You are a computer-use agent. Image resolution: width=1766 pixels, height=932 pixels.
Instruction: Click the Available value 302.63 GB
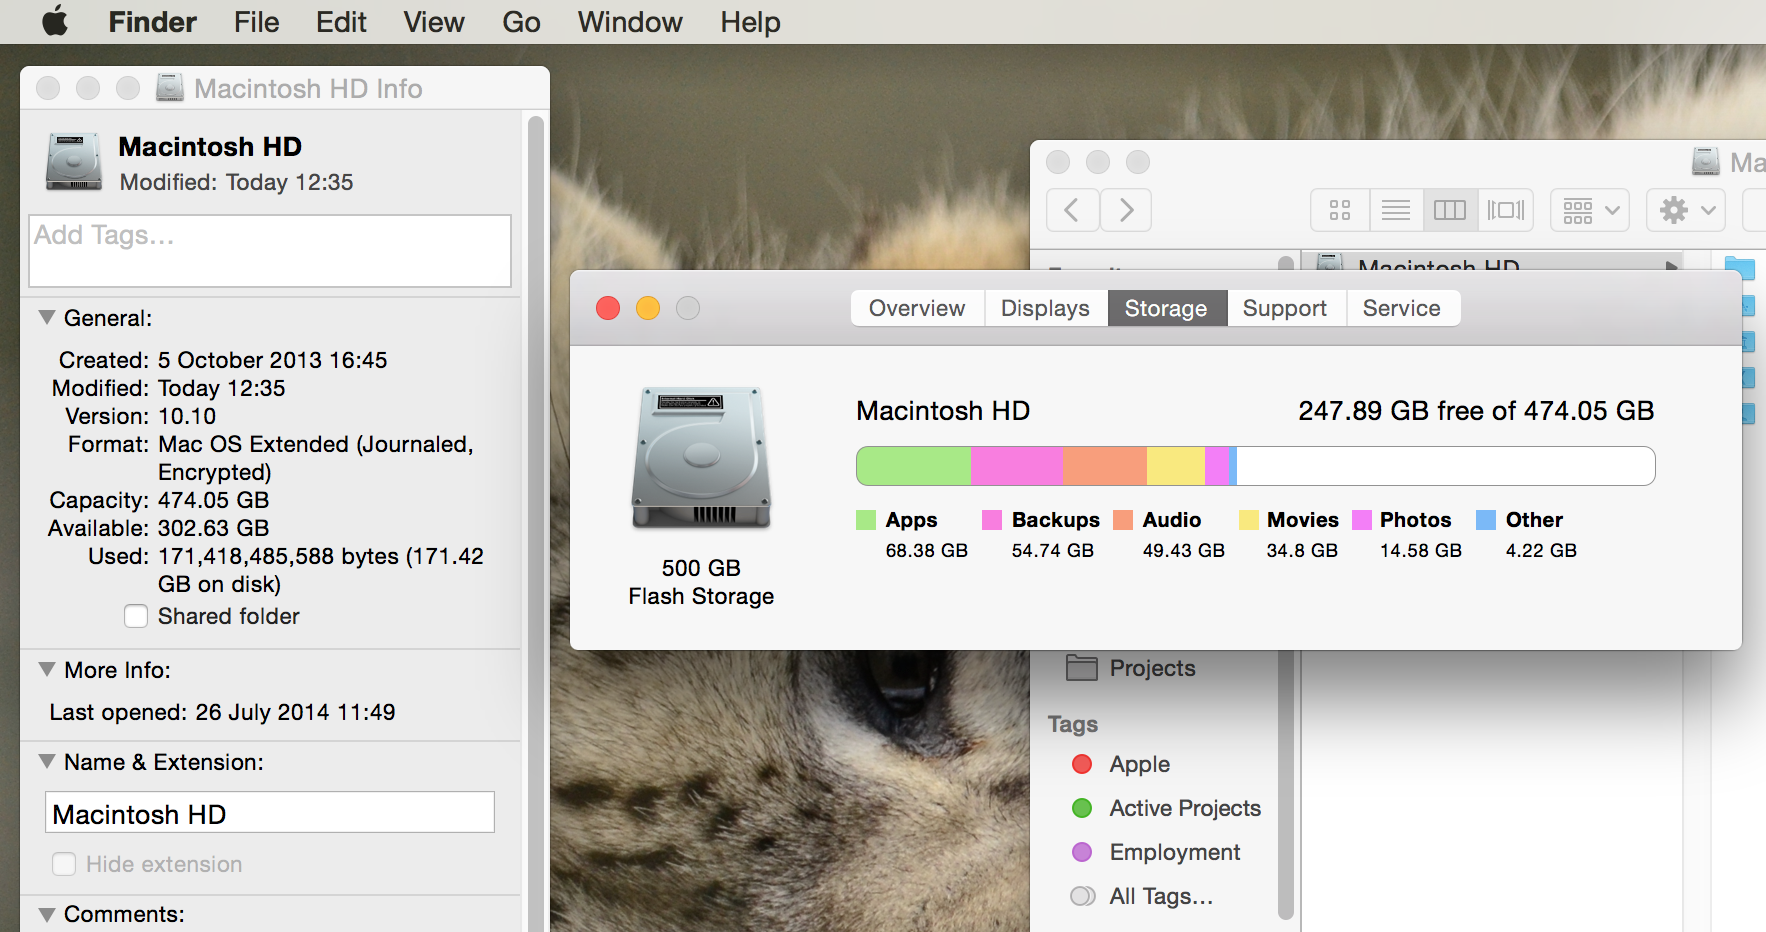213,528
